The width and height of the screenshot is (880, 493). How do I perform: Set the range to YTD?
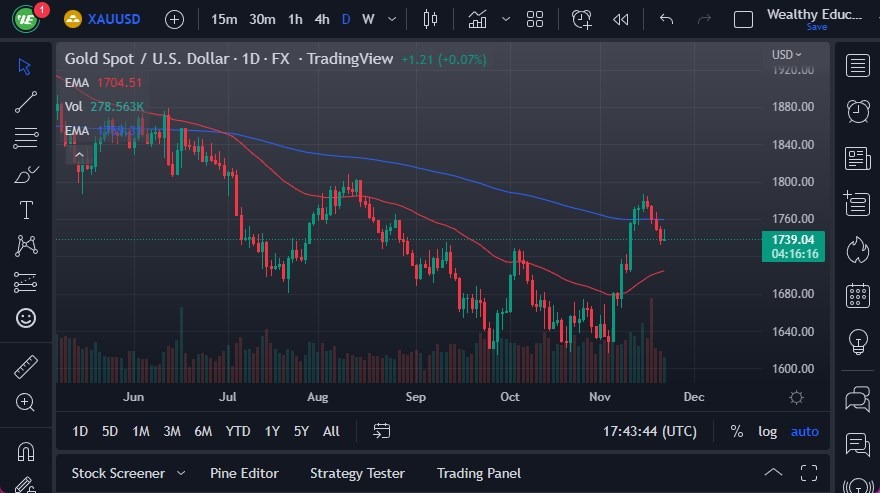point(238,431)
